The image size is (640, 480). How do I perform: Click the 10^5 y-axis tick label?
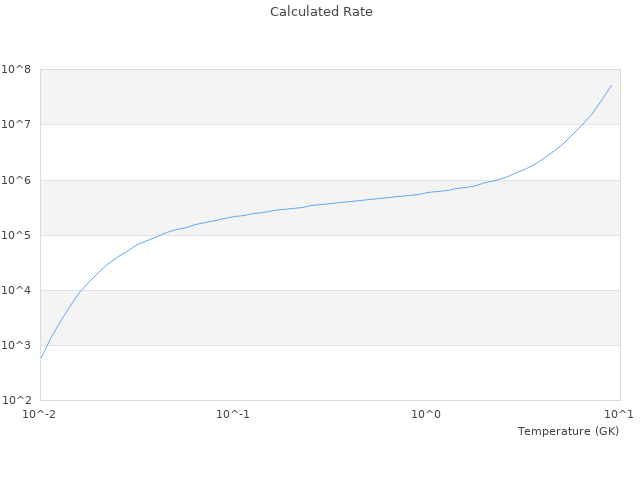[x=16, y=235]
